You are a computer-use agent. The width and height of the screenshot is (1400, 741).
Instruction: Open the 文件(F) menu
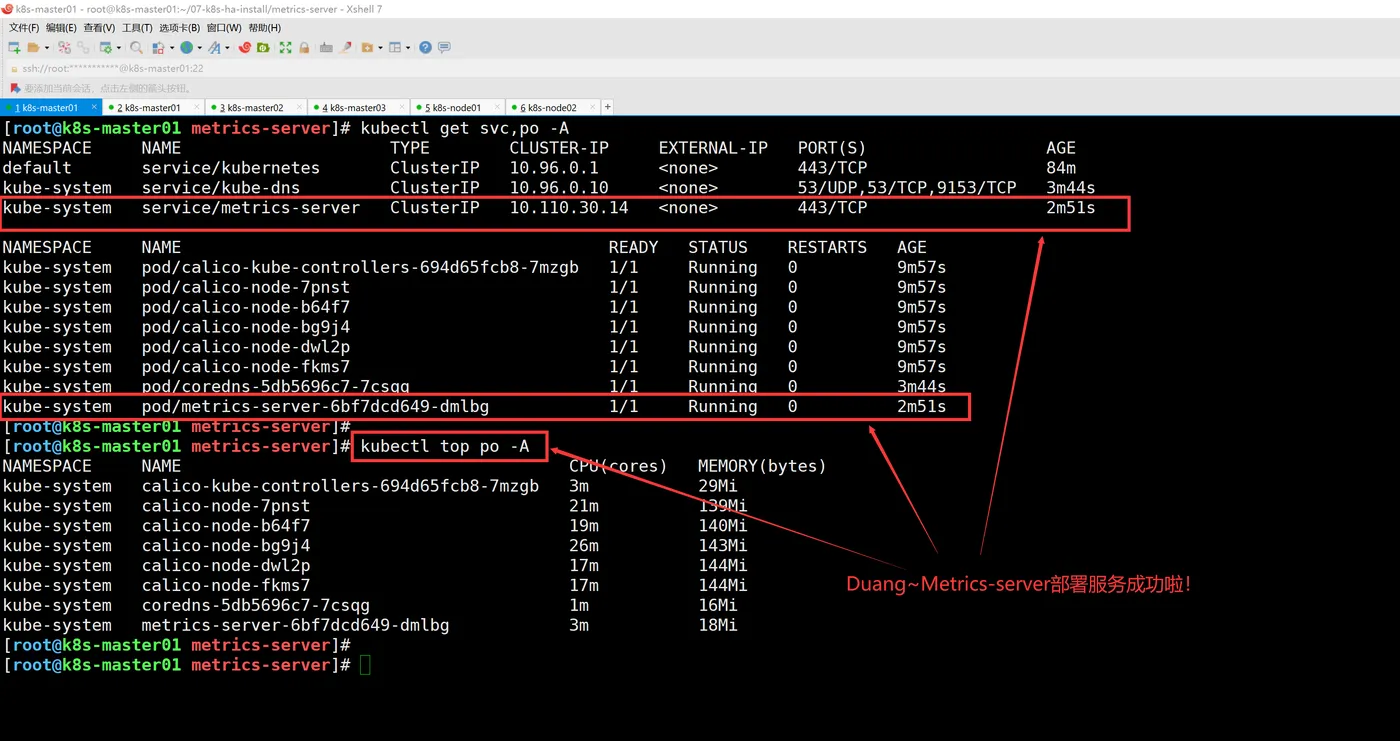point(24,28)
